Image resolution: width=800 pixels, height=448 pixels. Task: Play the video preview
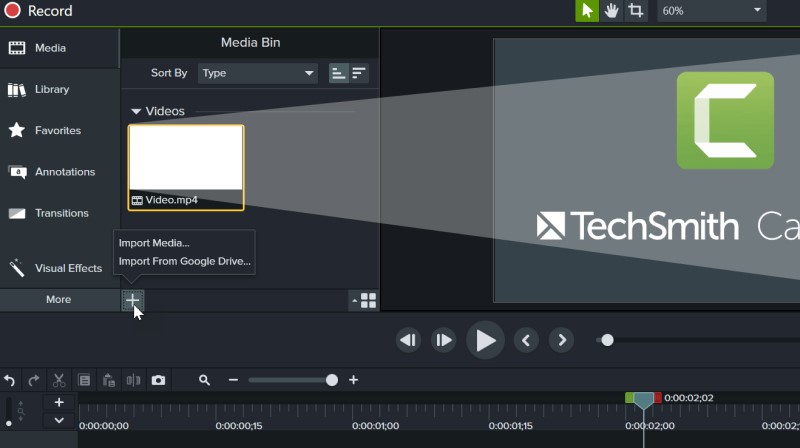coord(485,340)
